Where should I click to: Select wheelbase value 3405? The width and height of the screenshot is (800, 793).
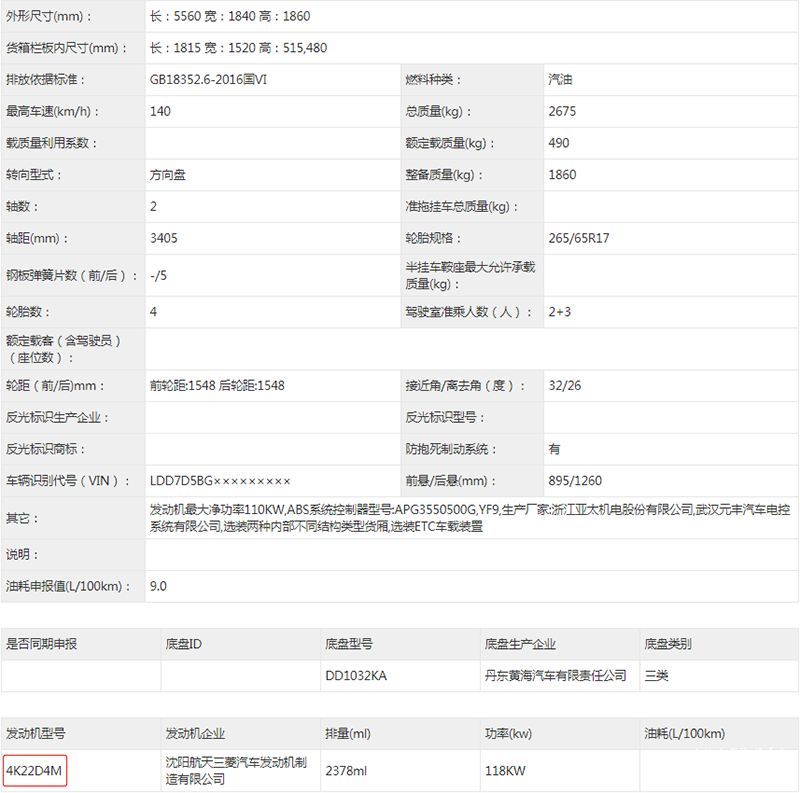(x=164, y=238)
